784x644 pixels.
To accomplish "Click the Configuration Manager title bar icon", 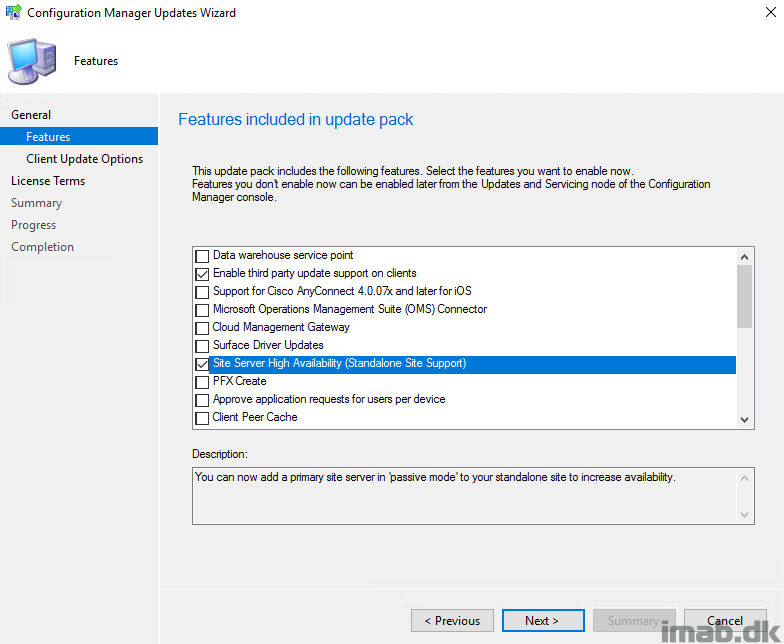I will point(14,12).
